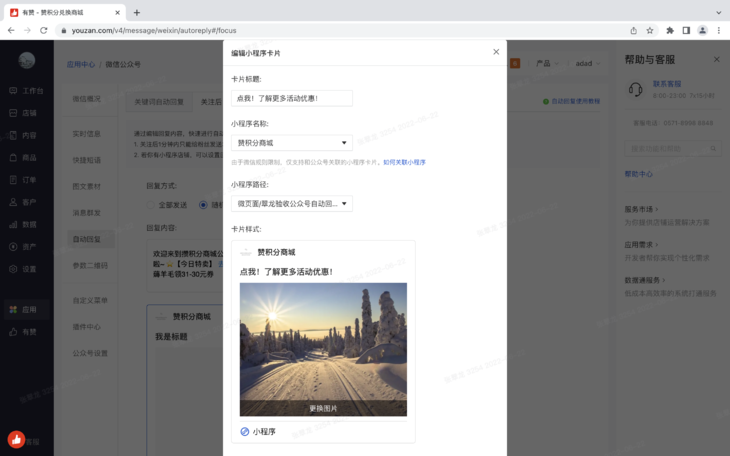This screenshot has width=730, height=456.
Task: Open the browser extensions puzzle icon
Action: tap(670, 31)
